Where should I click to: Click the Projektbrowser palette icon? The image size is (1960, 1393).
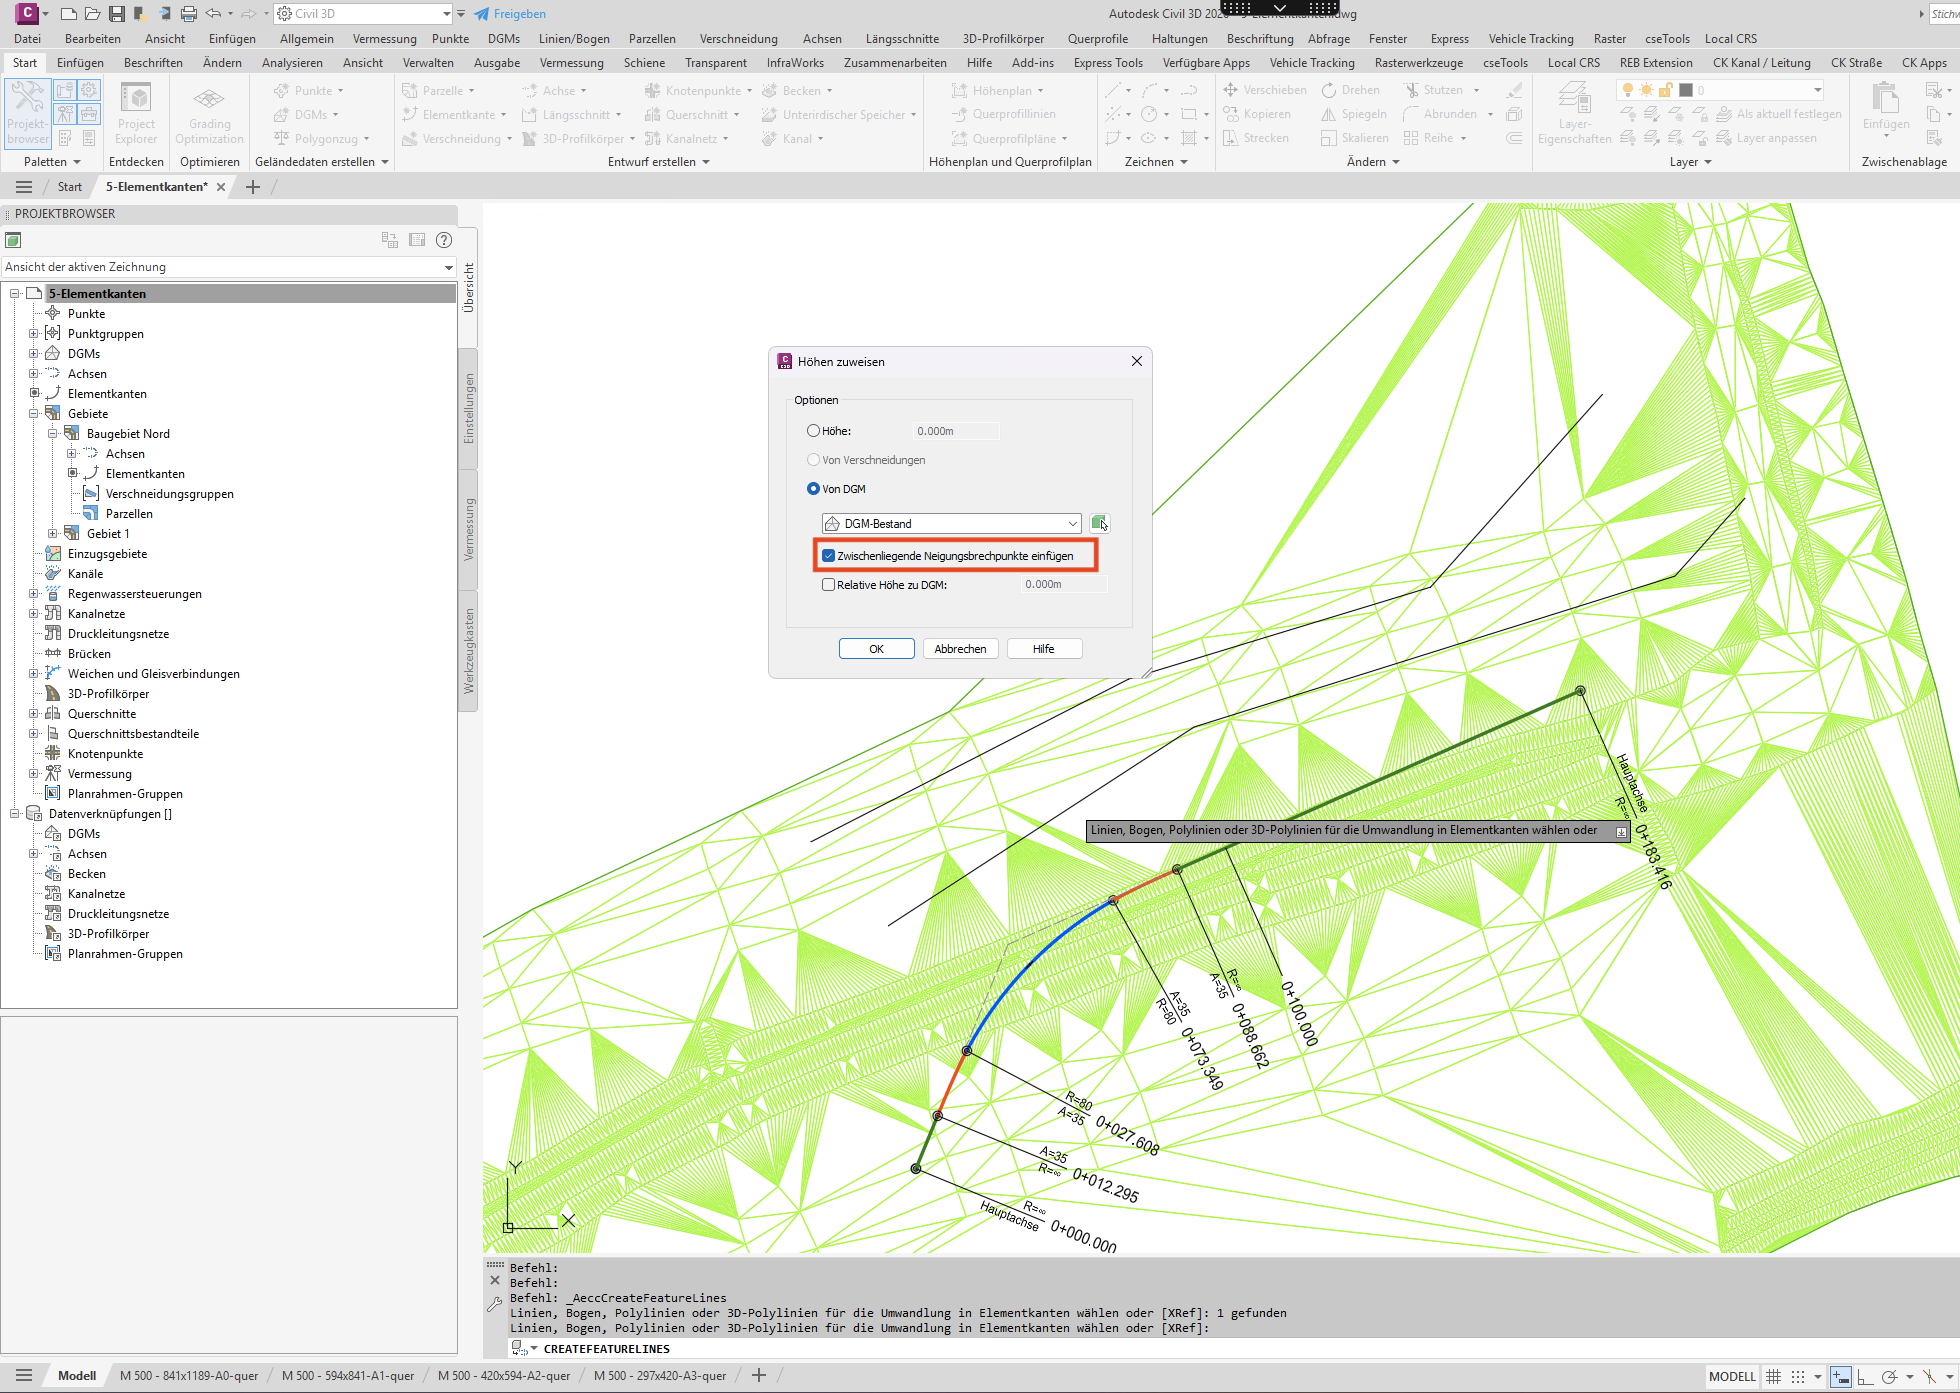(x=27, y=113)
